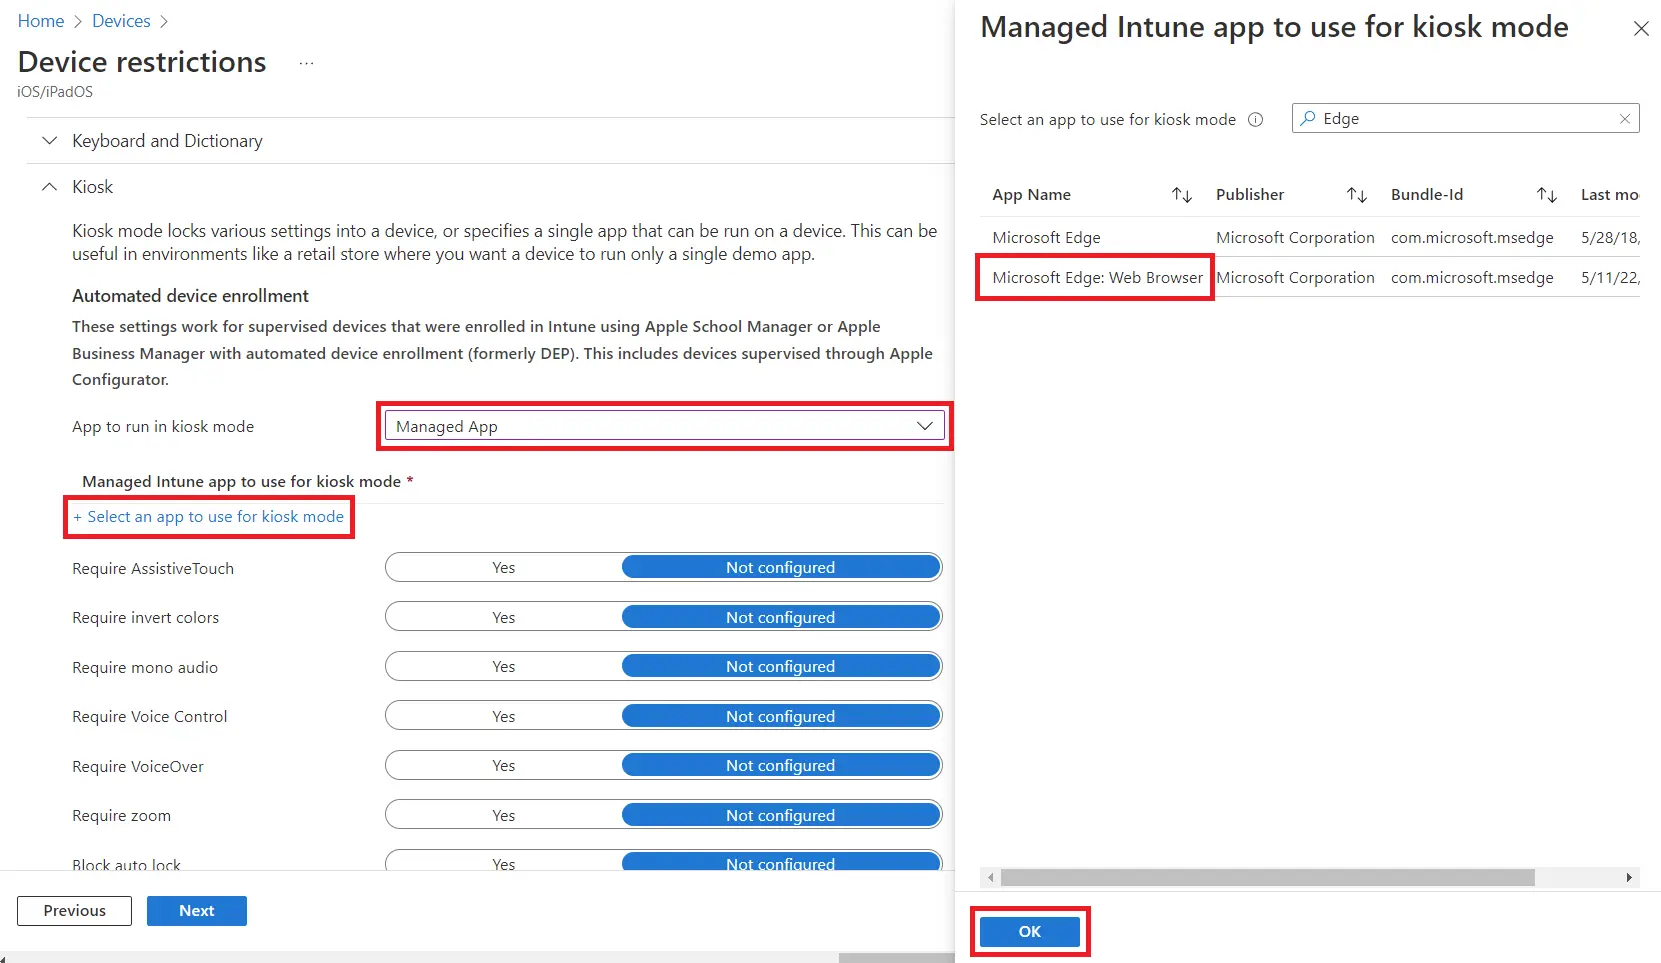Close the Managed Intune app panel
1661x963 pixels.
[x=1641, y=29]
